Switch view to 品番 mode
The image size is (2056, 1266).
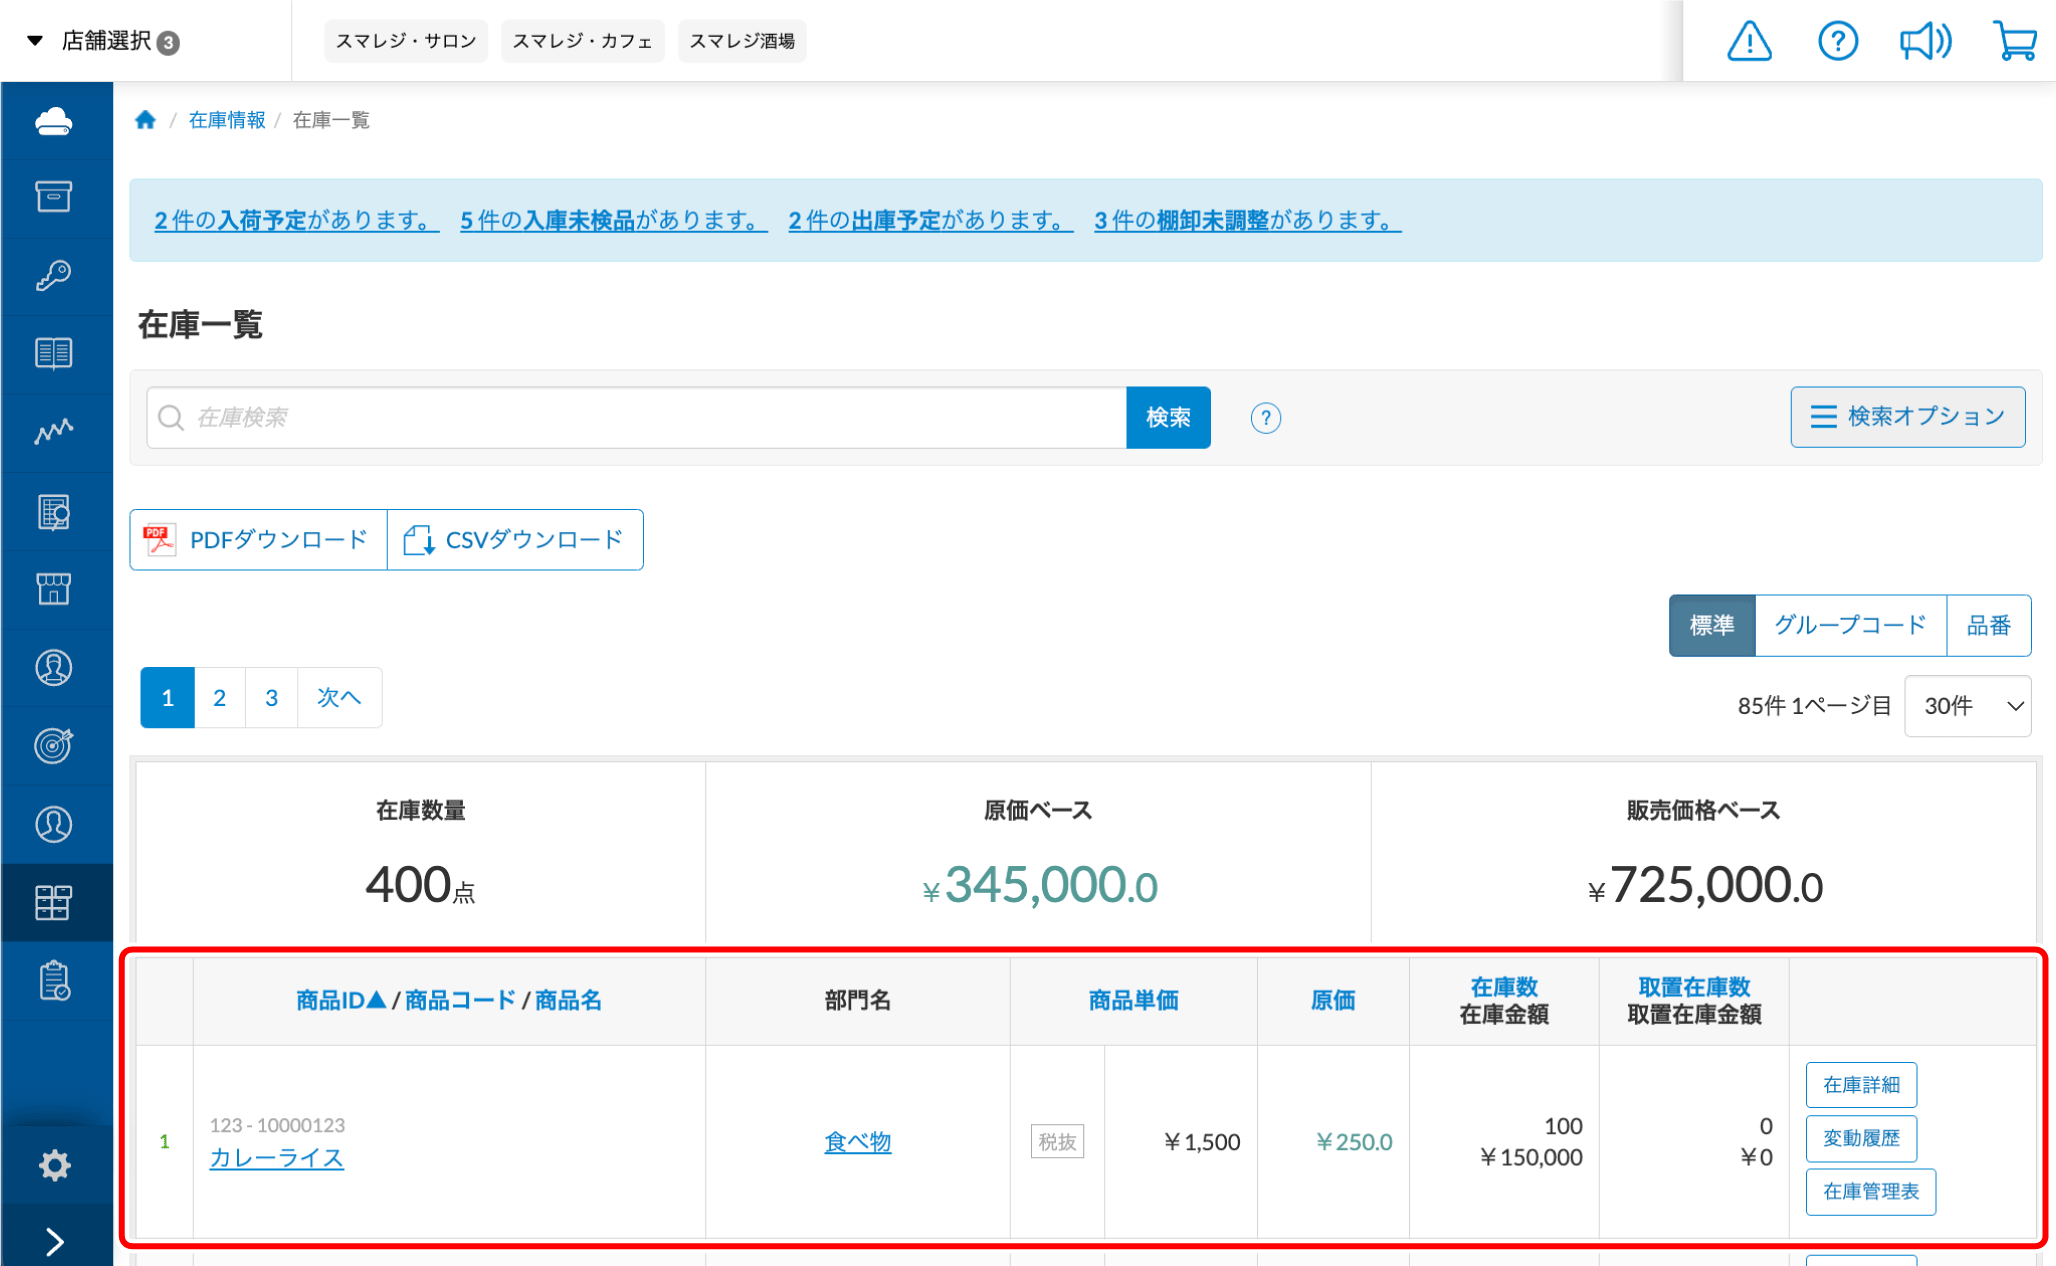coord(1987,626)
